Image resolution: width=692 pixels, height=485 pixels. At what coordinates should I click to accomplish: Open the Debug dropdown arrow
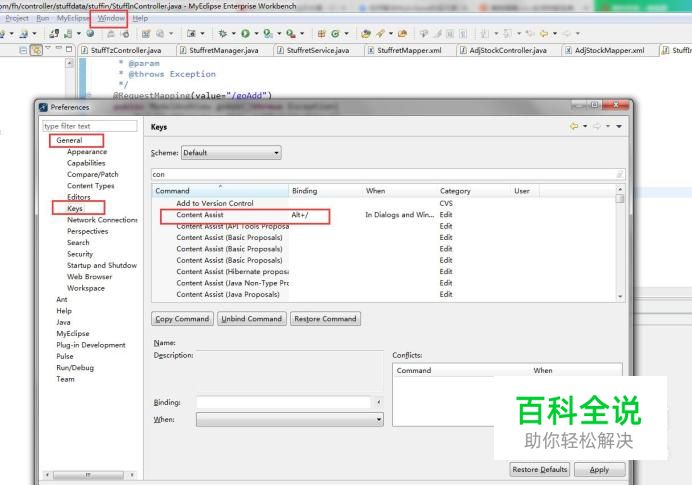pos(233,34)
